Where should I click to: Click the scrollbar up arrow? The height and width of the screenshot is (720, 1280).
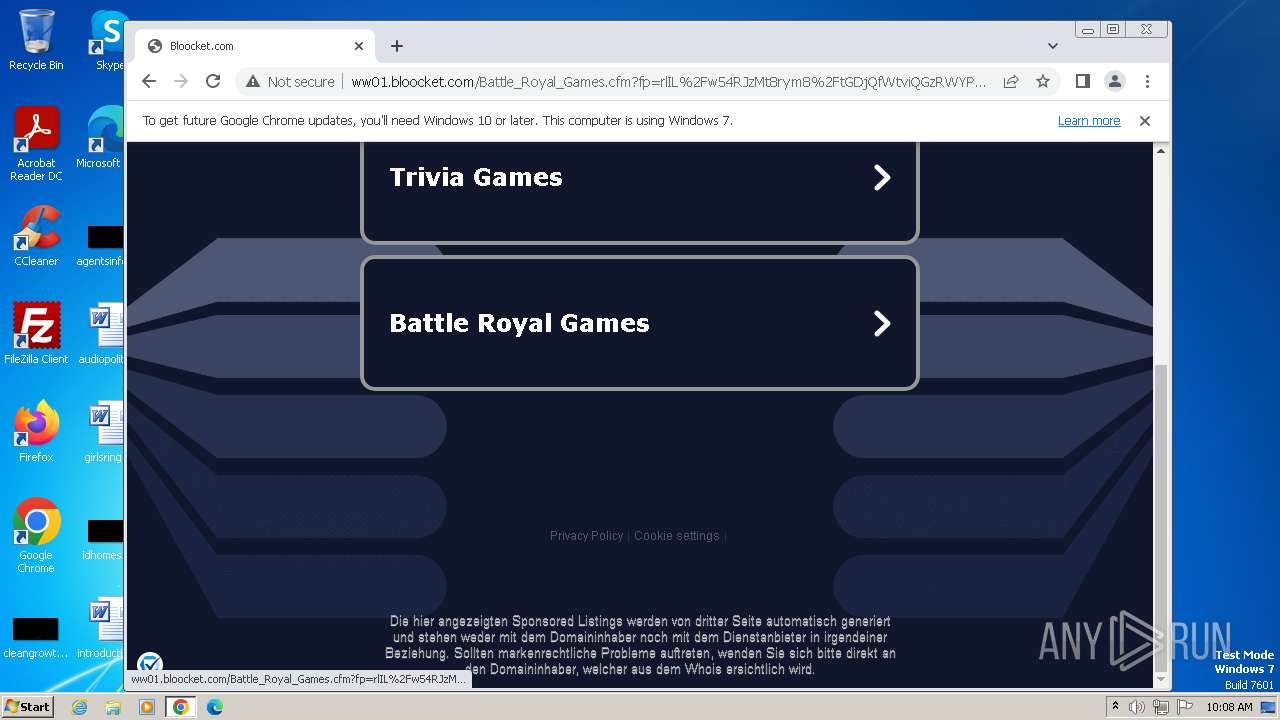[x=1161, y=150]
